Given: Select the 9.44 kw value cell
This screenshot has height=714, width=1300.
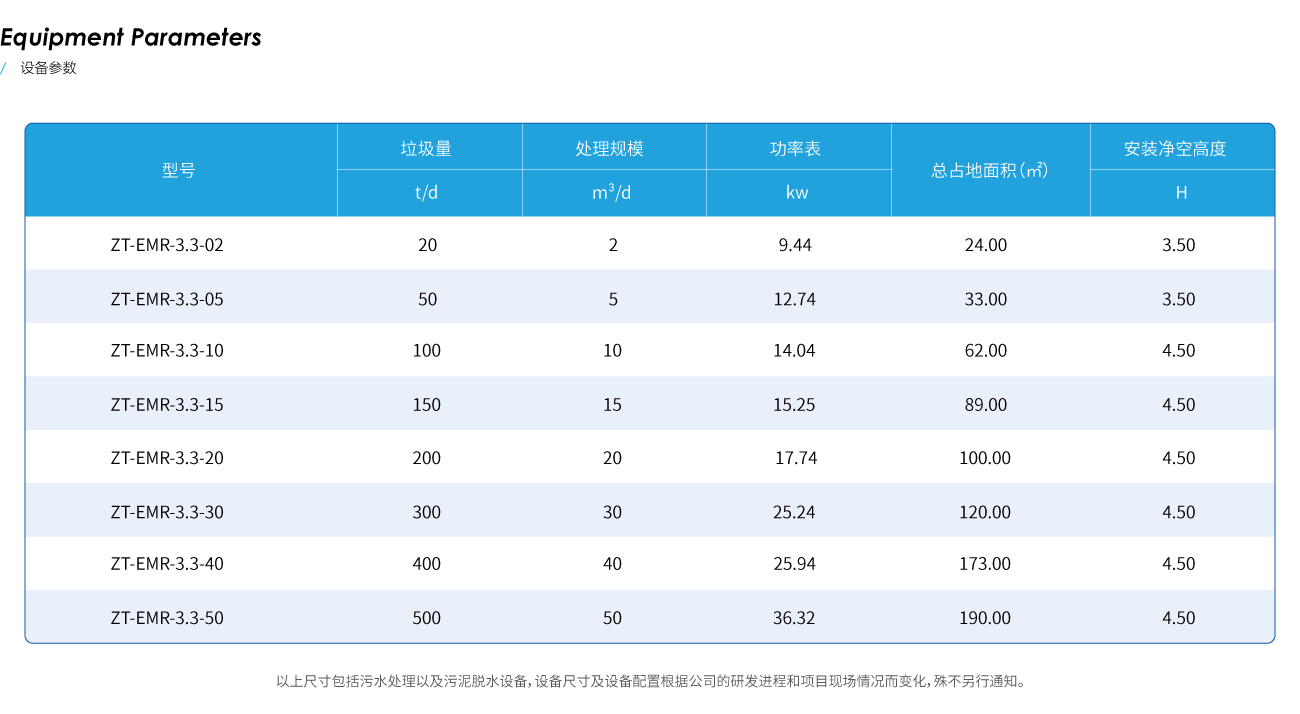Looking at the screenshot, I should 794,244.
